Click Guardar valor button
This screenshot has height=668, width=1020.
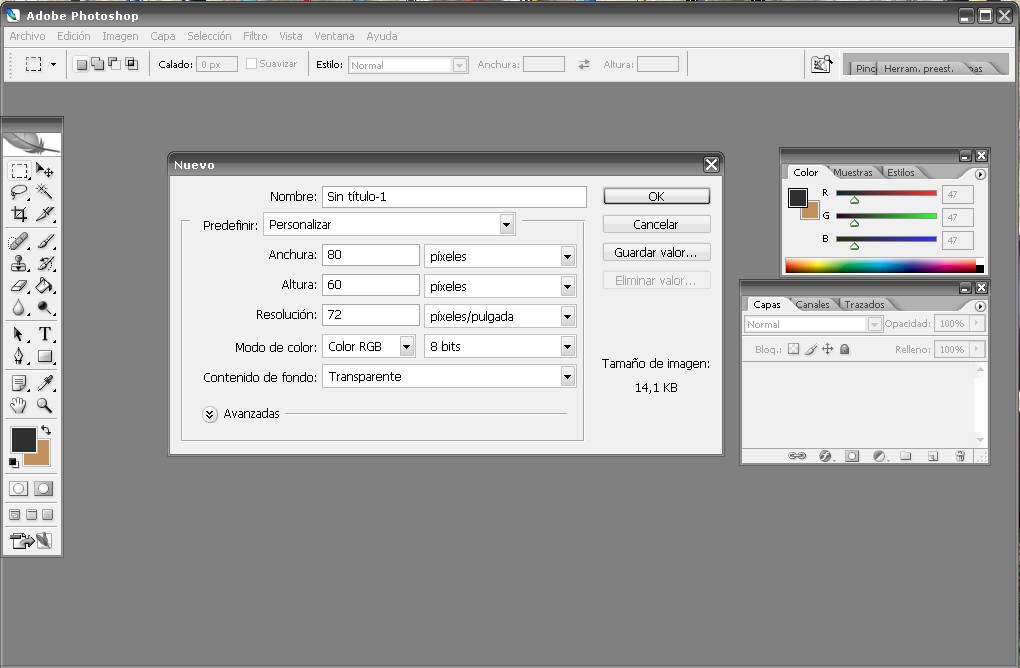click(656, 252)
